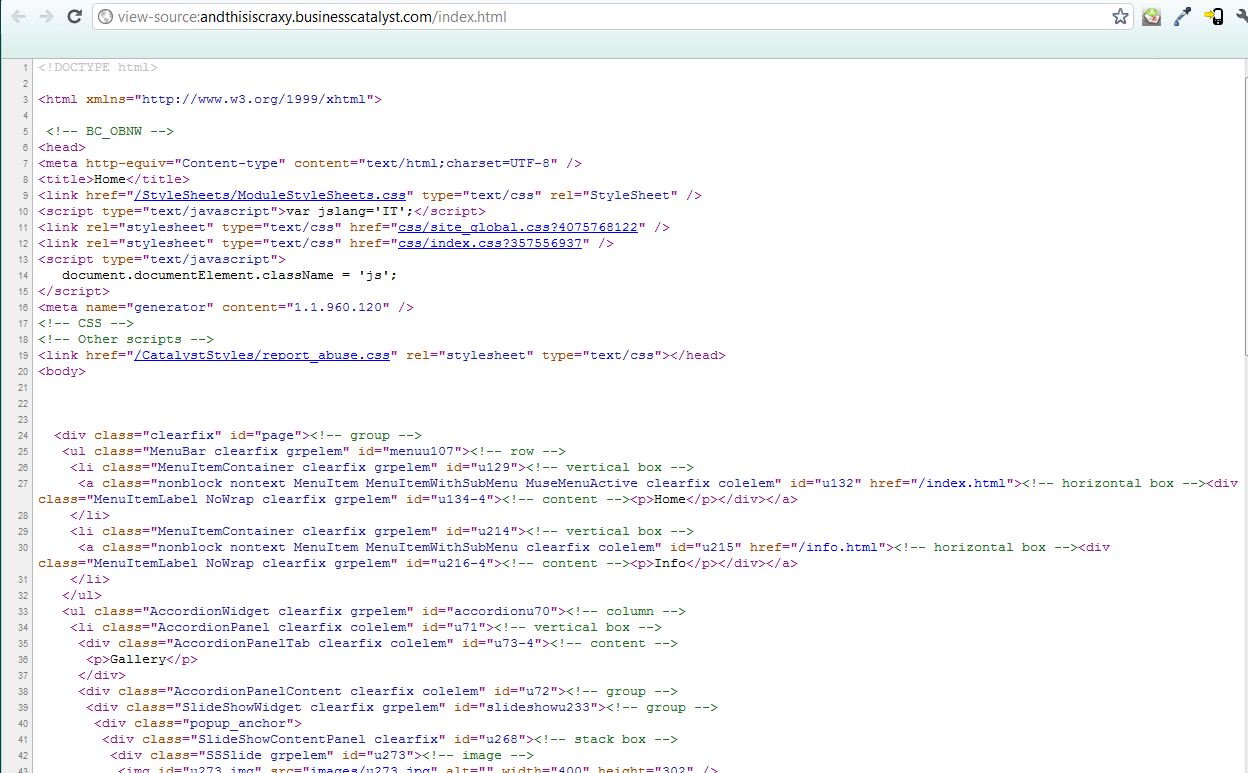Click the <!-- Other scripts --> comment

pos(126,339)
